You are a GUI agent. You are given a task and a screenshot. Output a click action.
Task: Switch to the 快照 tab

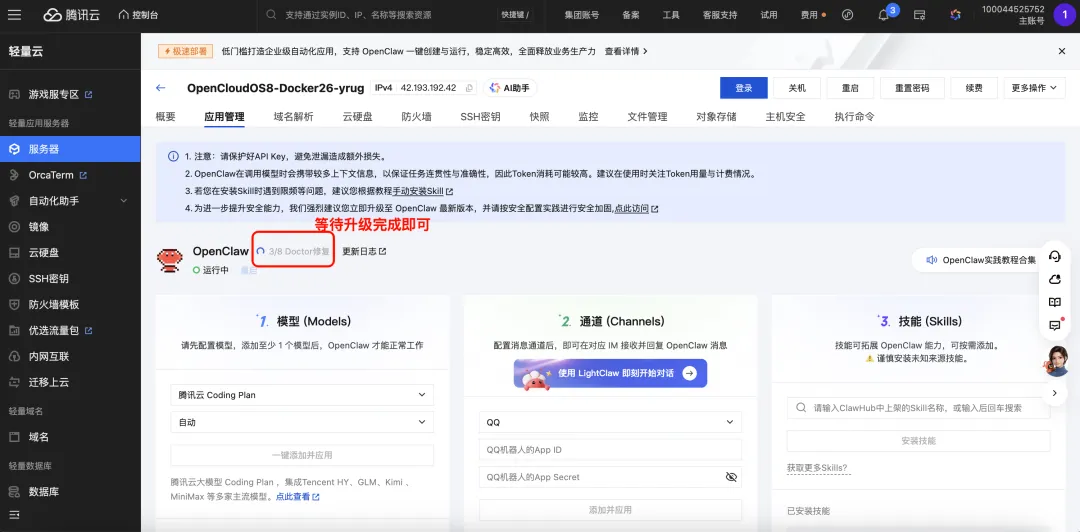(x=539, y=117)
